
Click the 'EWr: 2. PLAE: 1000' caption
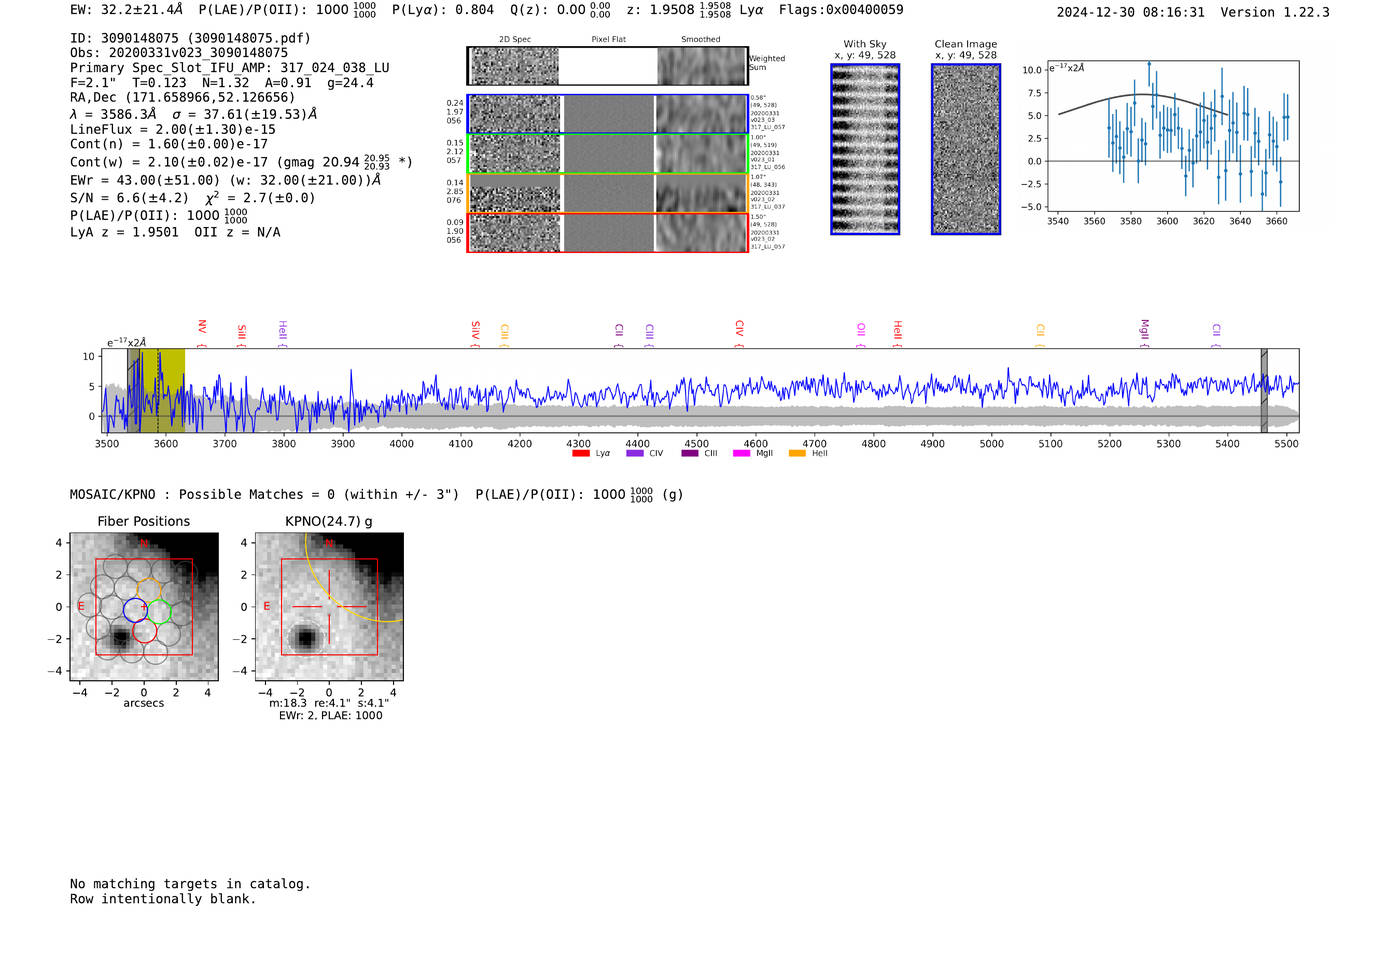click(330, 715)
